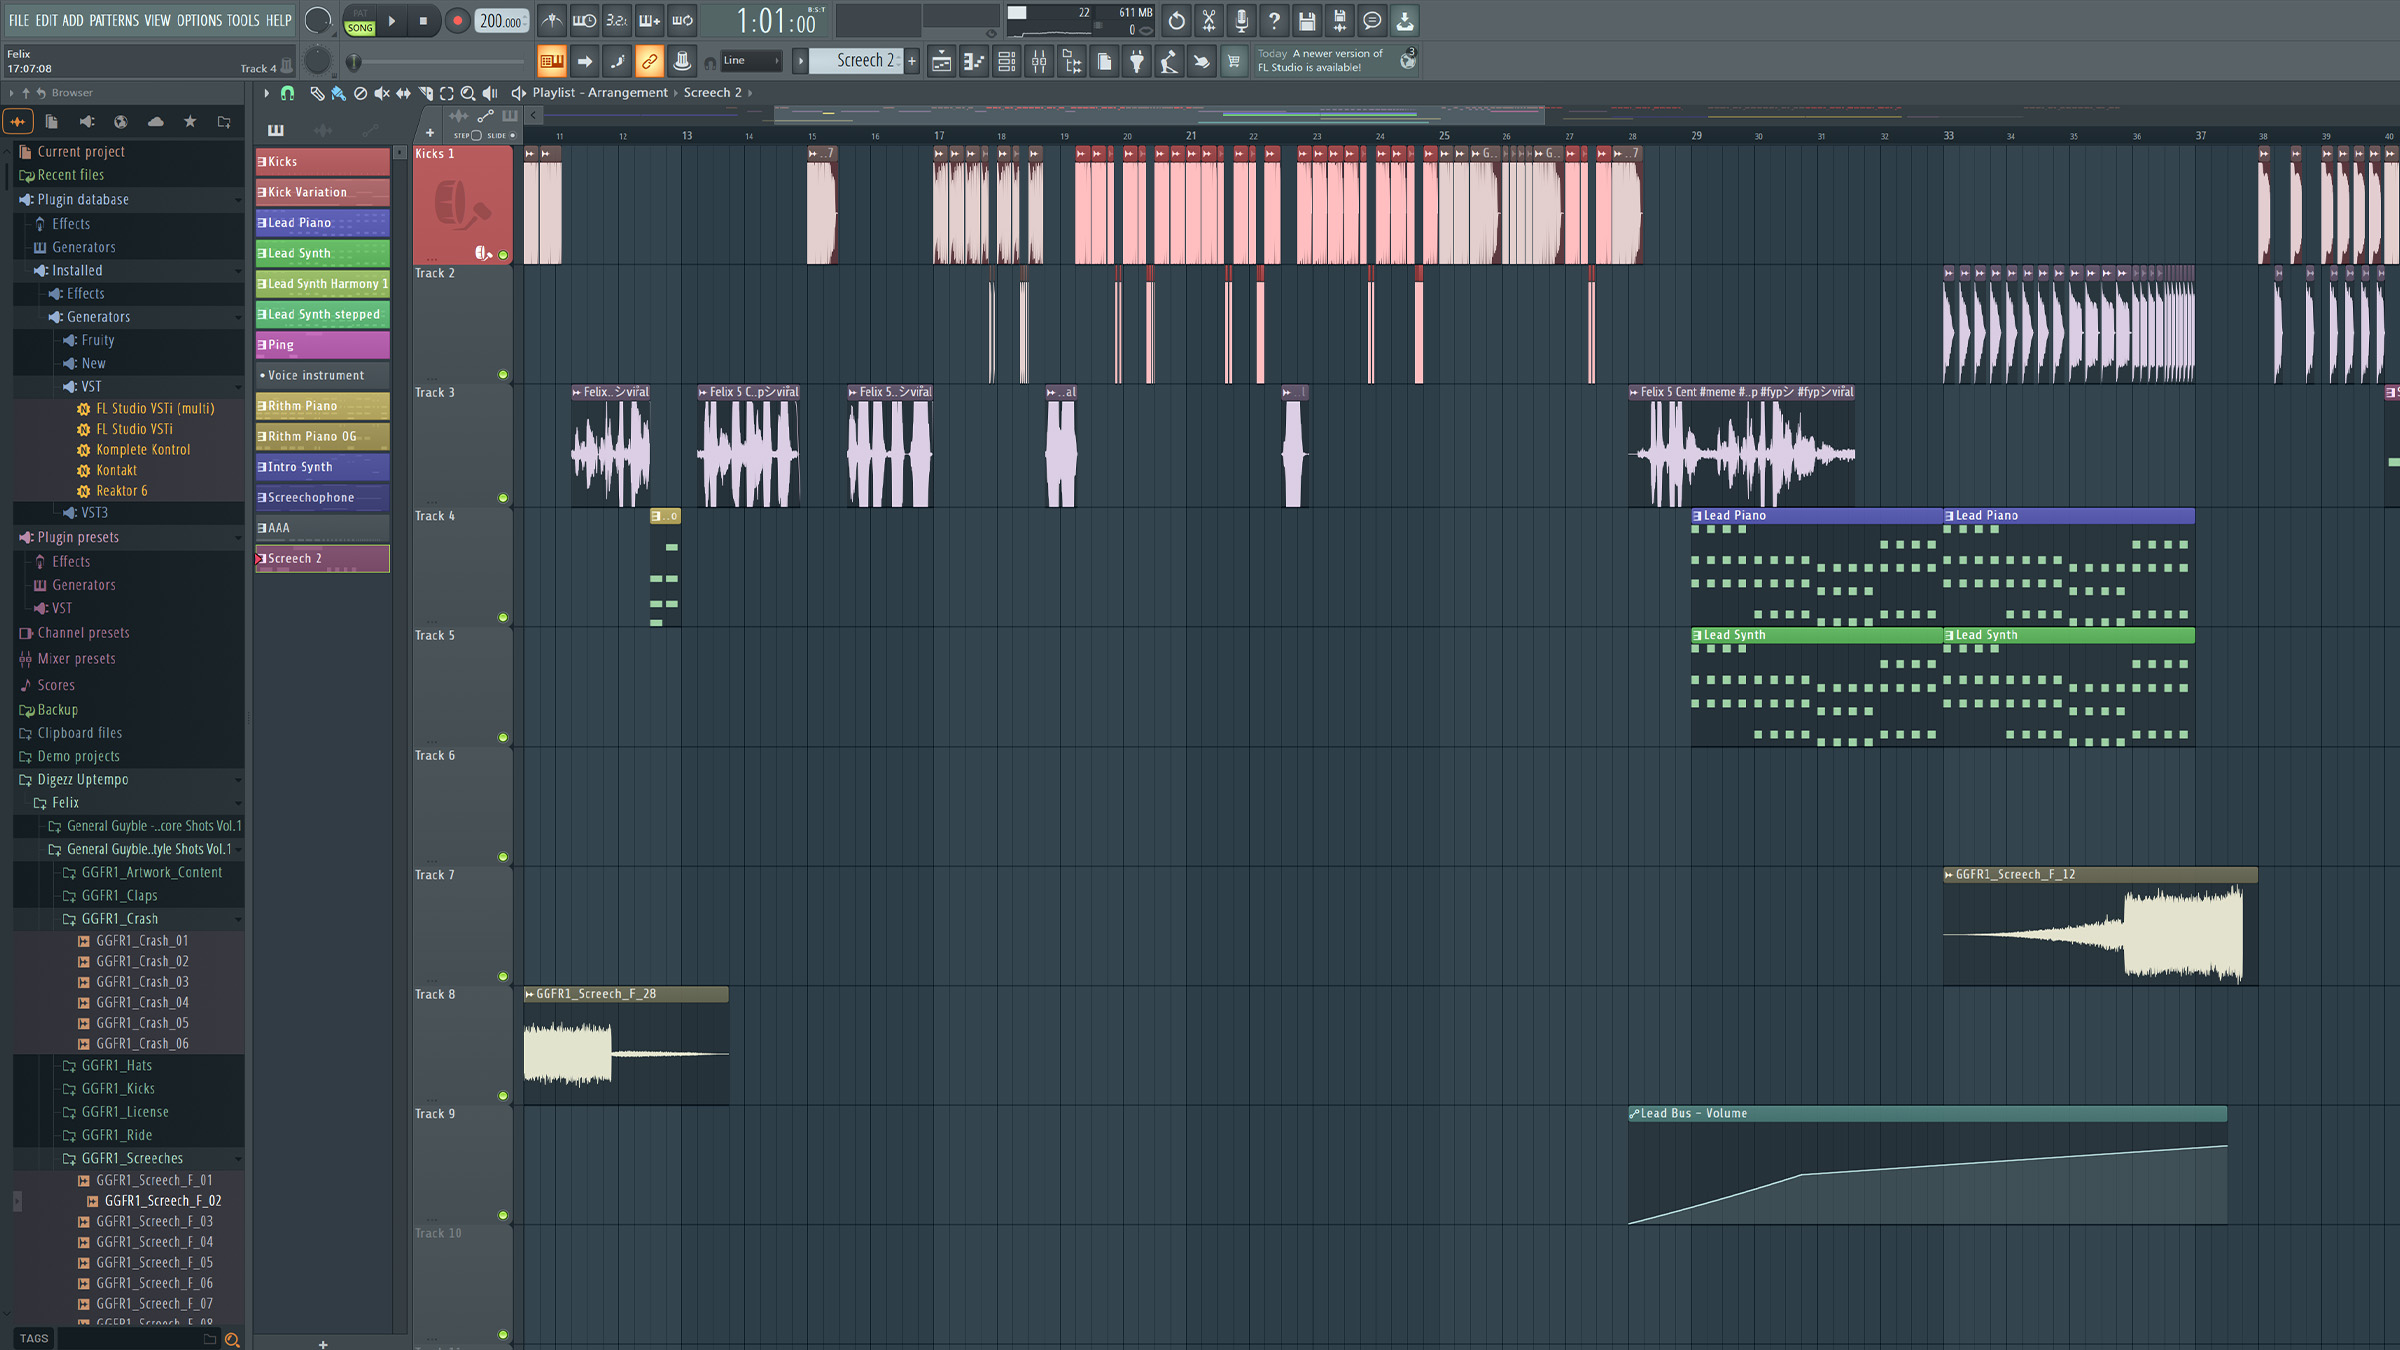Toggle the metronome icon

click(x=552, y=21)
